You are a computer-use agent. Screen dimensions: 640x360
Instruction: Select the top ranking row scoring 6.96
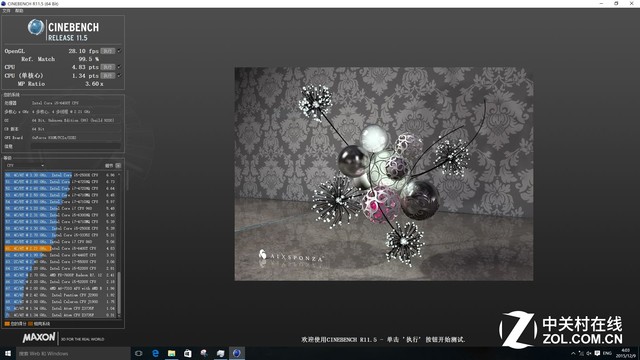(x=60, y=175)
